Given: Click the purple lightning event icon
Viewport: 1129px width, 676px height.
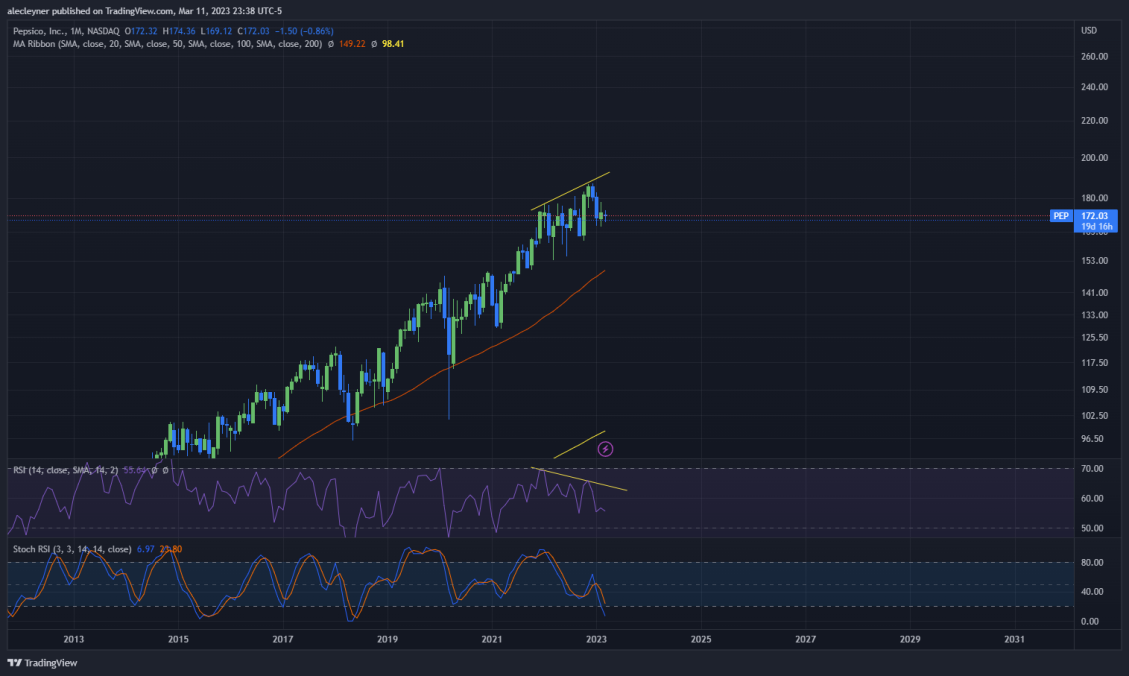Looking at the screenshot, I should 606,449.
